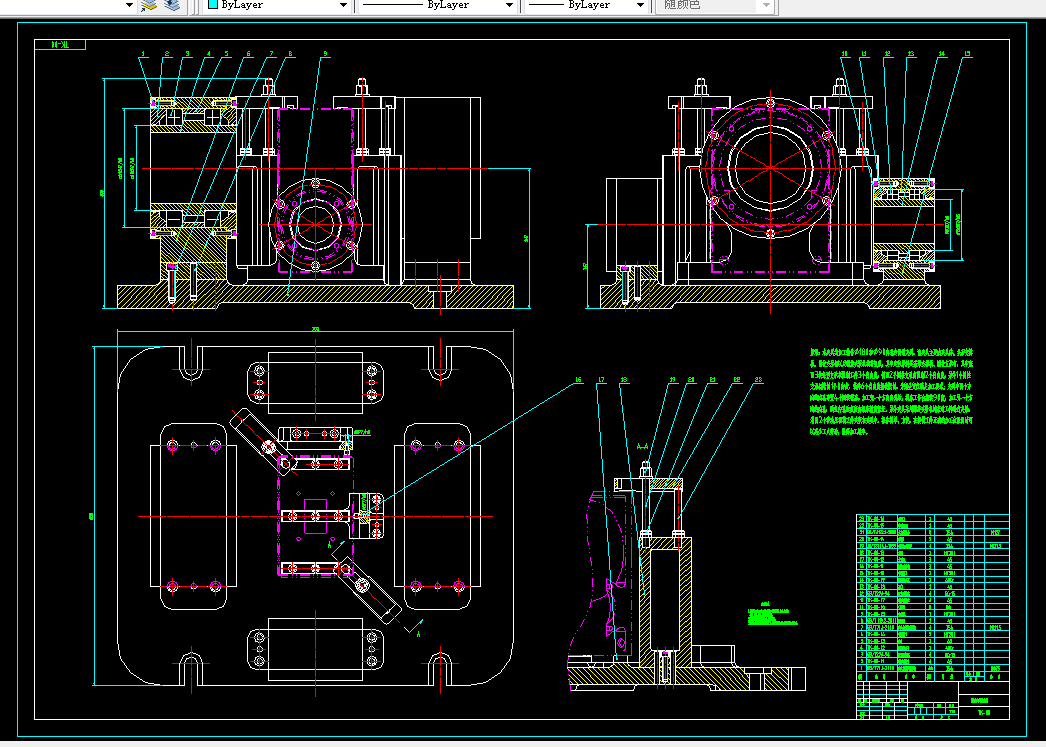Open the layer list dropdown arrow

(129, 5)
